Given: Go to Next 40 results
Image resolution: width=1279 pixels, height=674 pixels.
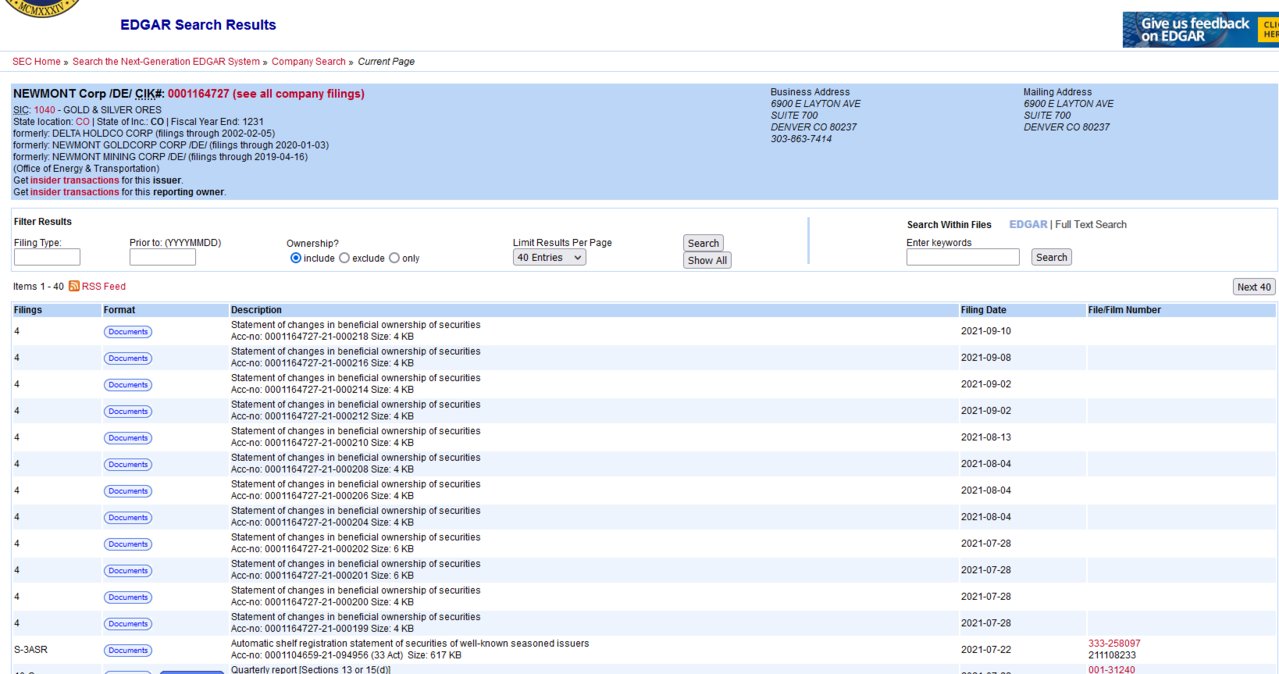Looking at the screenshot, I should click(1254, 287).
